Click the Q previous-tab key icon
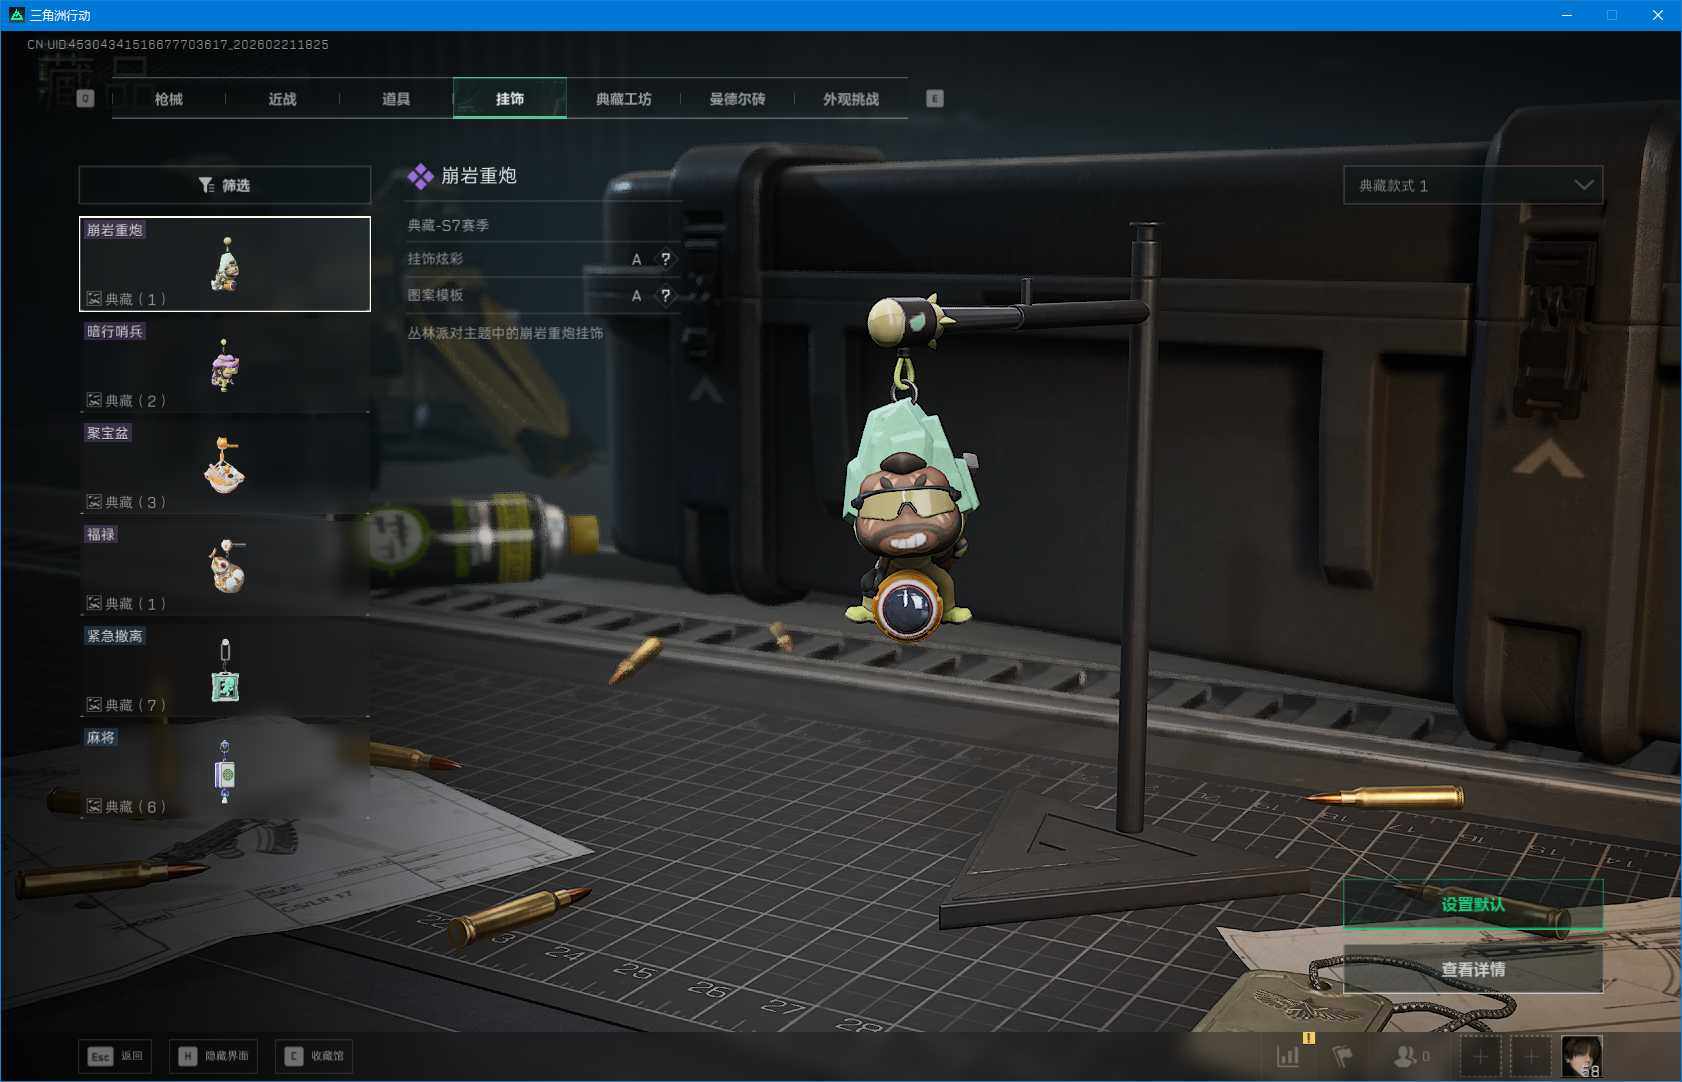This screenshot has width=1682, height=1082. (85, 98)
